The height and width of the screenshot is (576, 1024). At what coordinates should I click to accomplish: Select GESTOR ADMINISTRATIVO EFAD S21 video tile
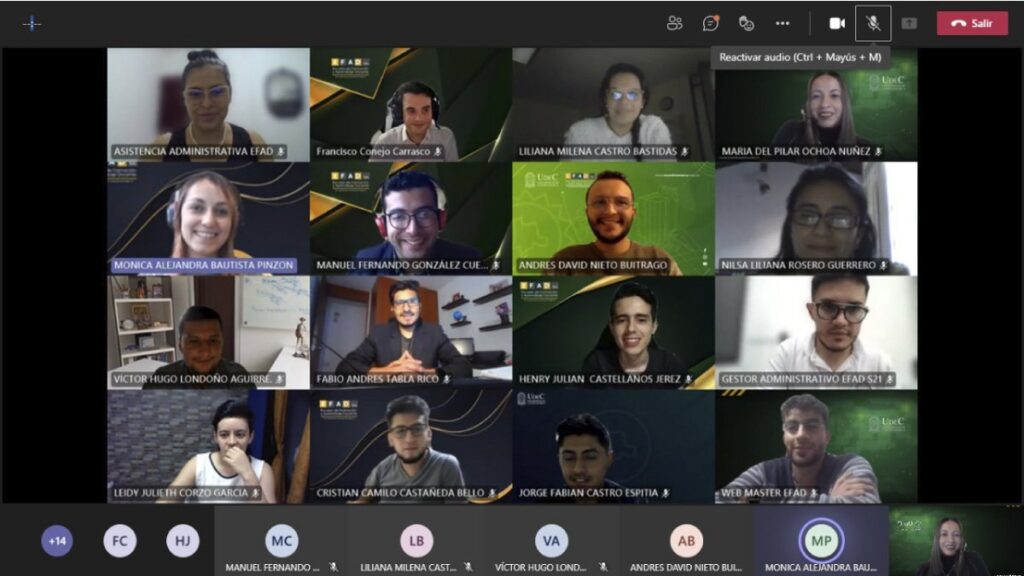[x=816, y=332]
